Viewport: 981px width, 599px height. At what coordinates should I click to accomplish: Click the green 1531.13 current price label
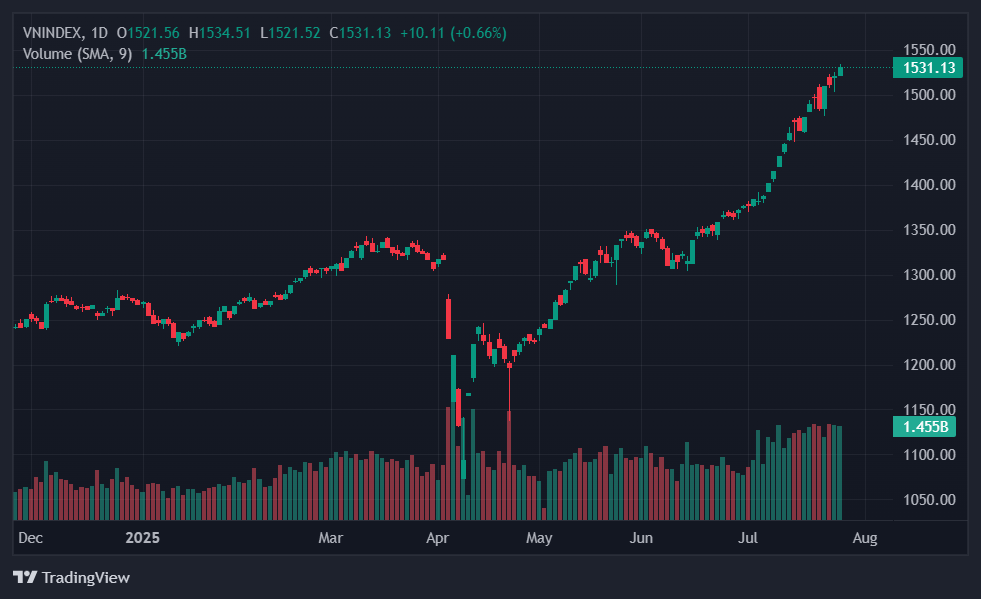tap(928, 68)
